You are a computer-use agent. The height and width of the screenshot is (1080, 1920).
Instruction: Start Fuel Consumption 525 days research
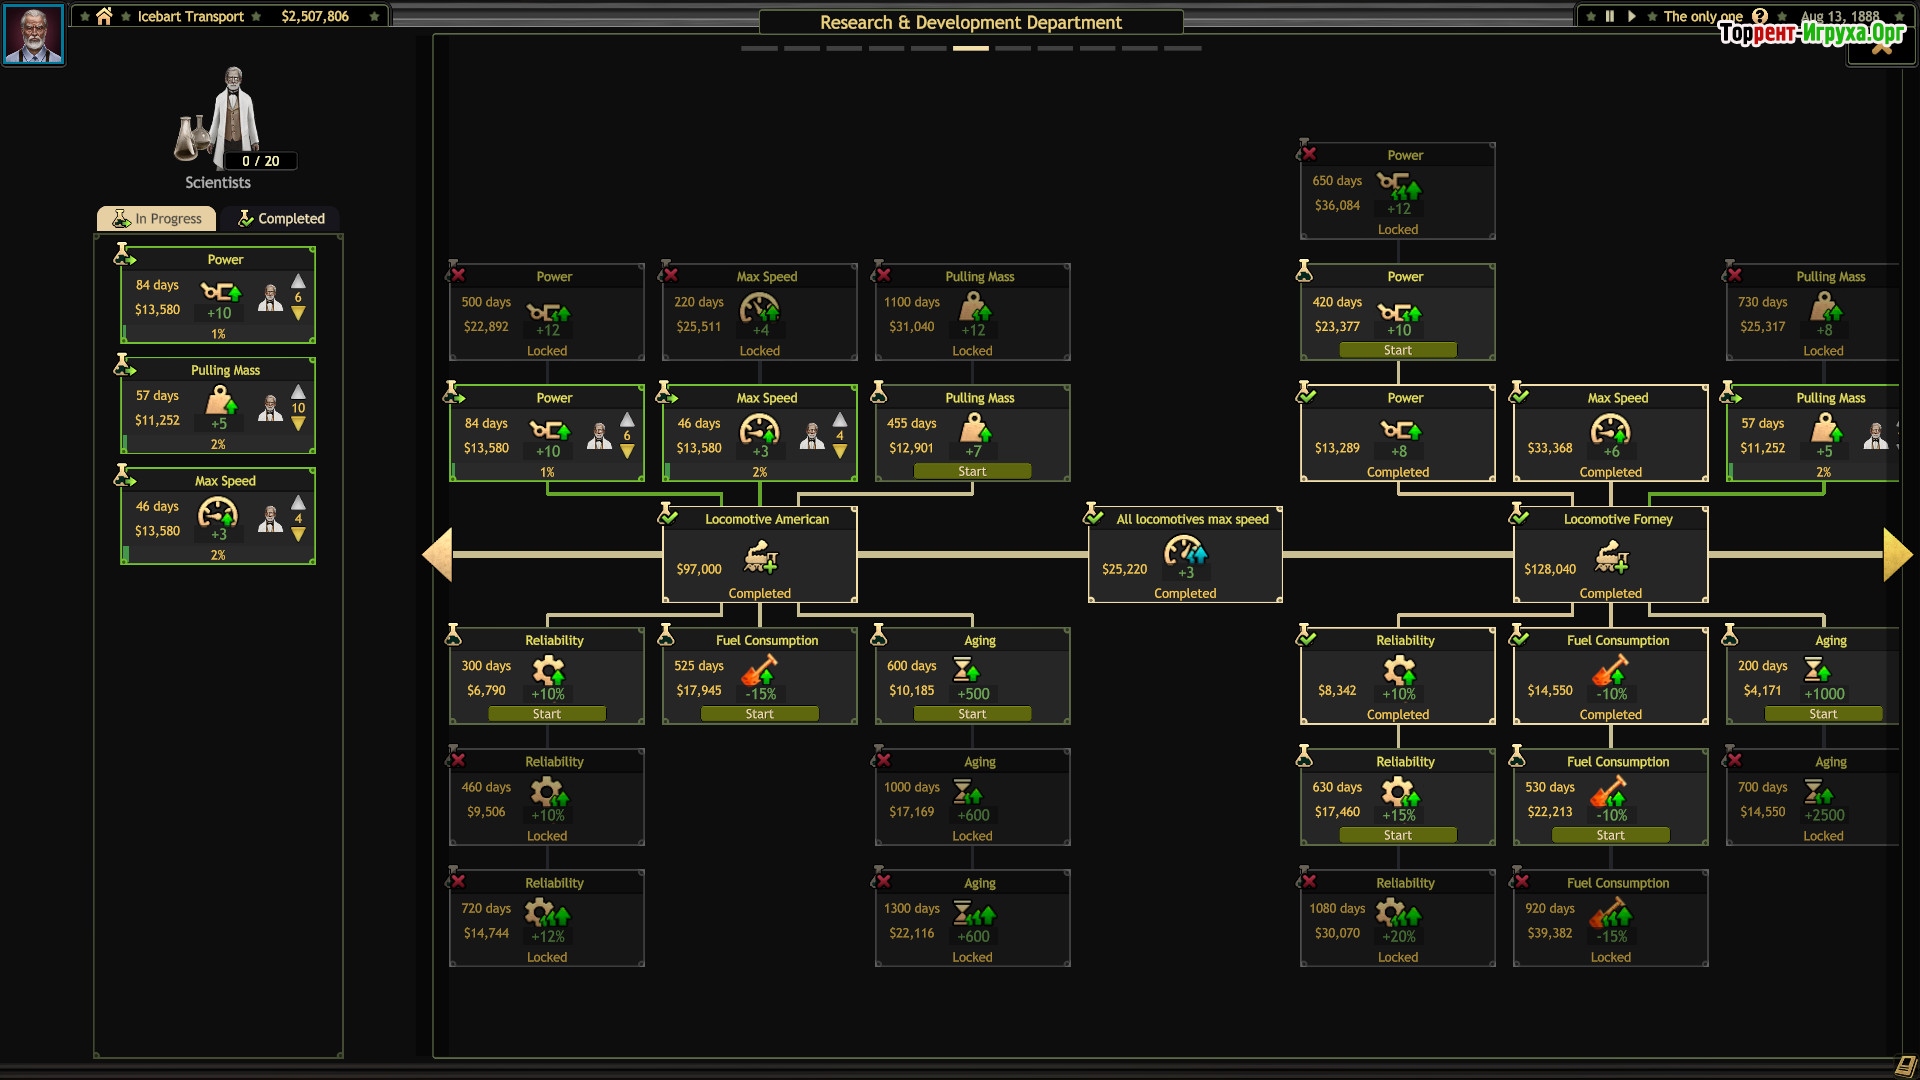pos(759,714)
